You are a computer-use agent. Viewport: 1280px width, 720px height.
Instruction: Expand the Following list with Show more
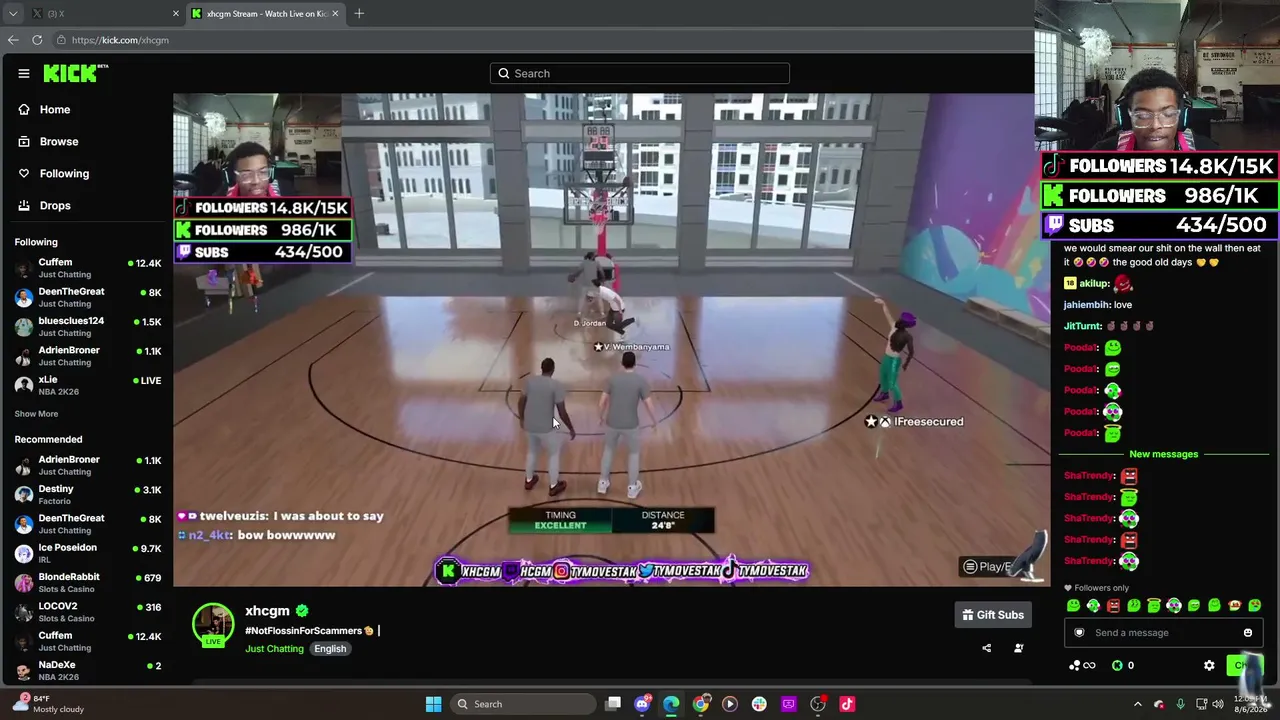36,413
